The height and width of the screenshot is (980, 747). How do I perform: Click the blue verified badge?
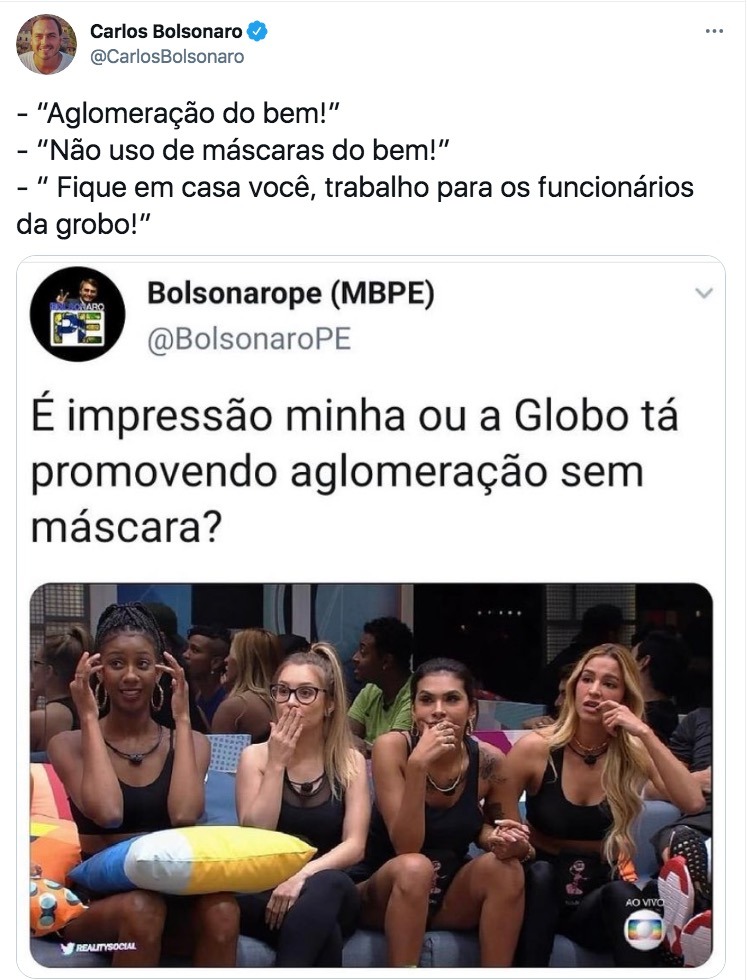257,31
